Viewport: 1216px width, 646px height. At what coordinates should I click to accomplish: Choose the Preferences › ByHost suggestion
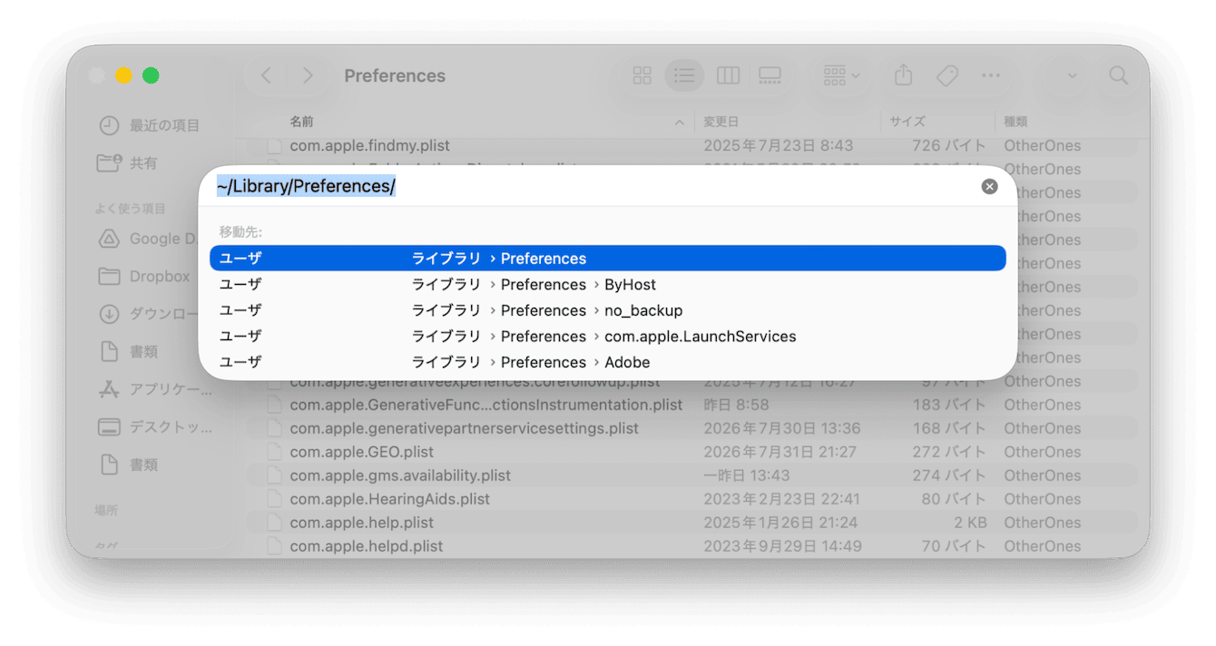[x=608, y=284]
